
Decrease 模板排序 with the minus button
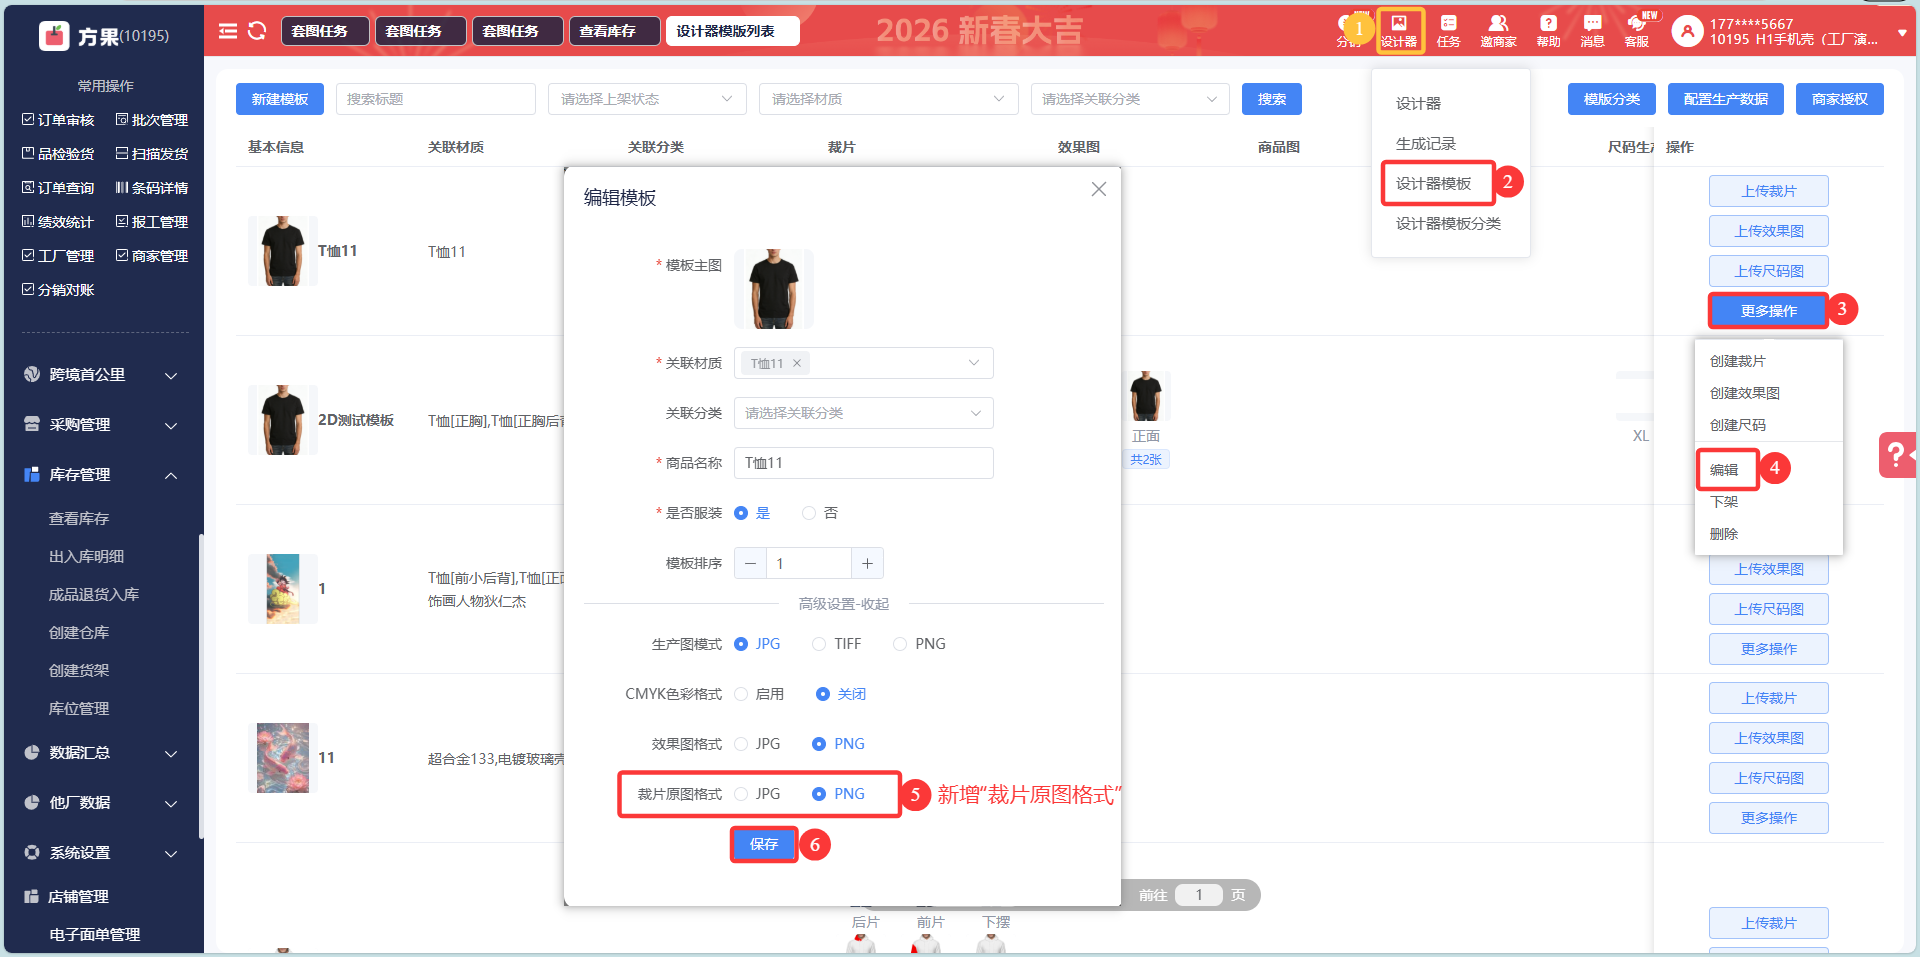(x=750, y=564)
